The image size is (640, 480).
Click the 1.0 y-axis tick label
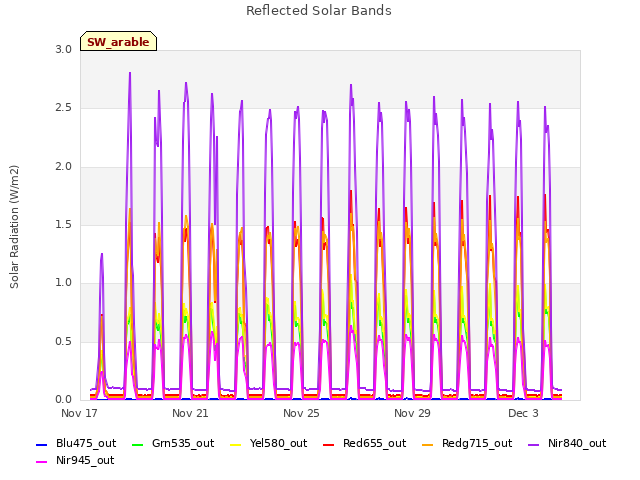[63, 282]
